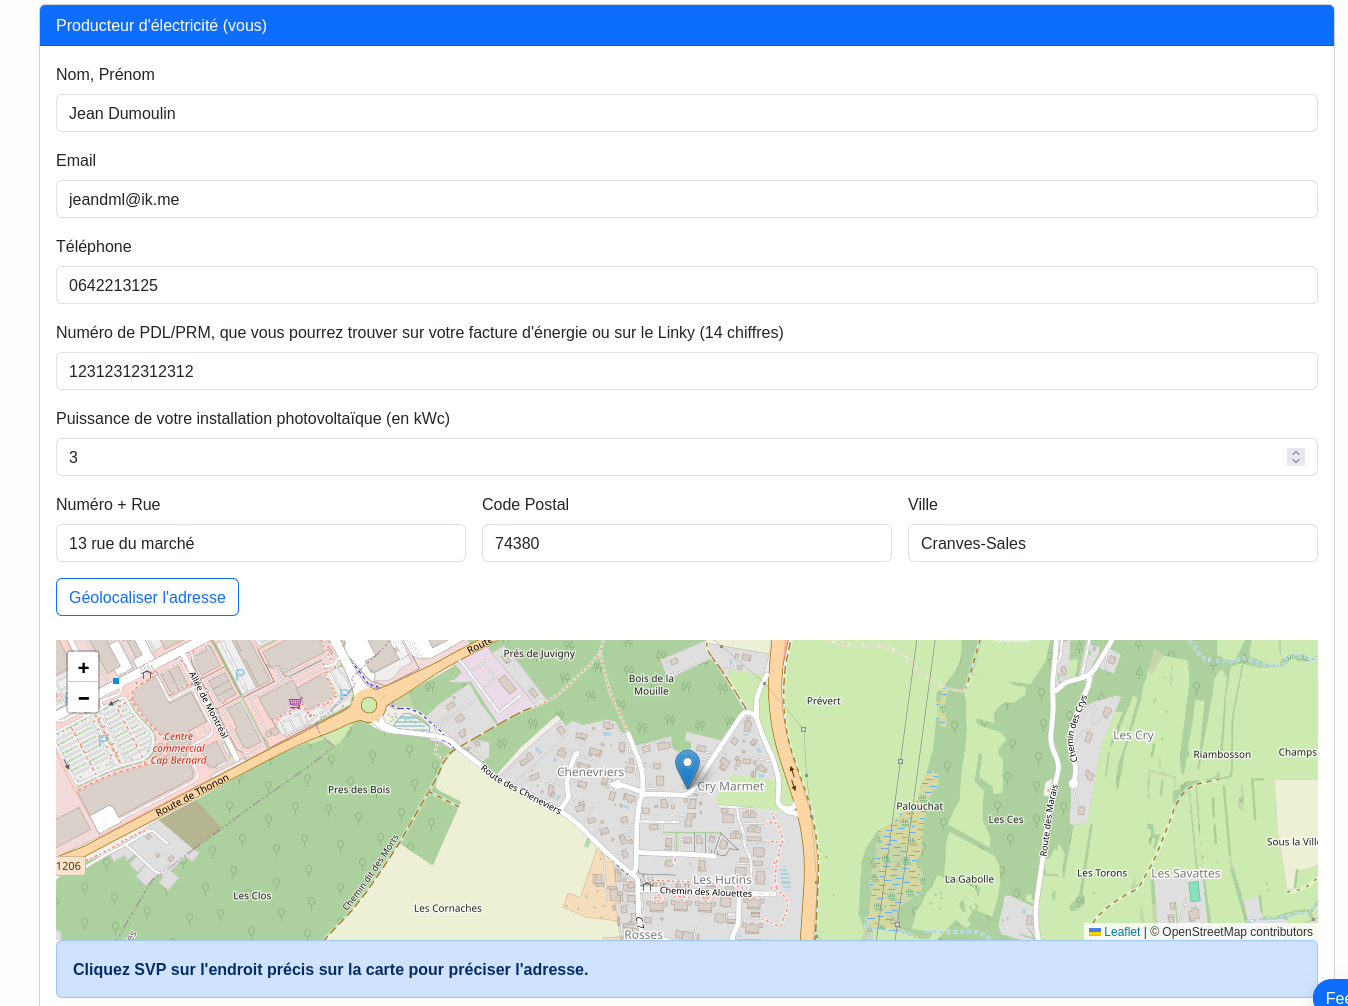
Task: Zoom out on the map with the minus control
Action: click(83, 698)
